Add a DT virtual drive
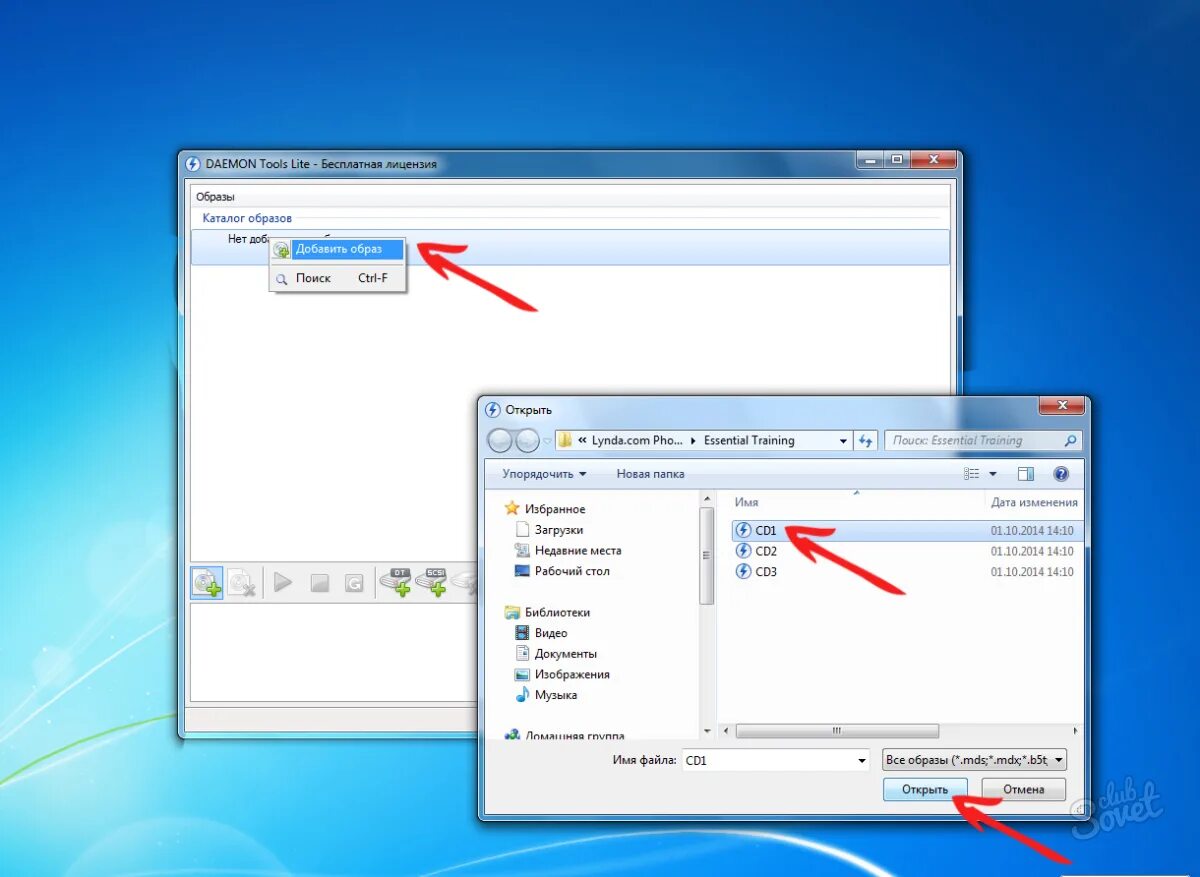 [397, 582]
